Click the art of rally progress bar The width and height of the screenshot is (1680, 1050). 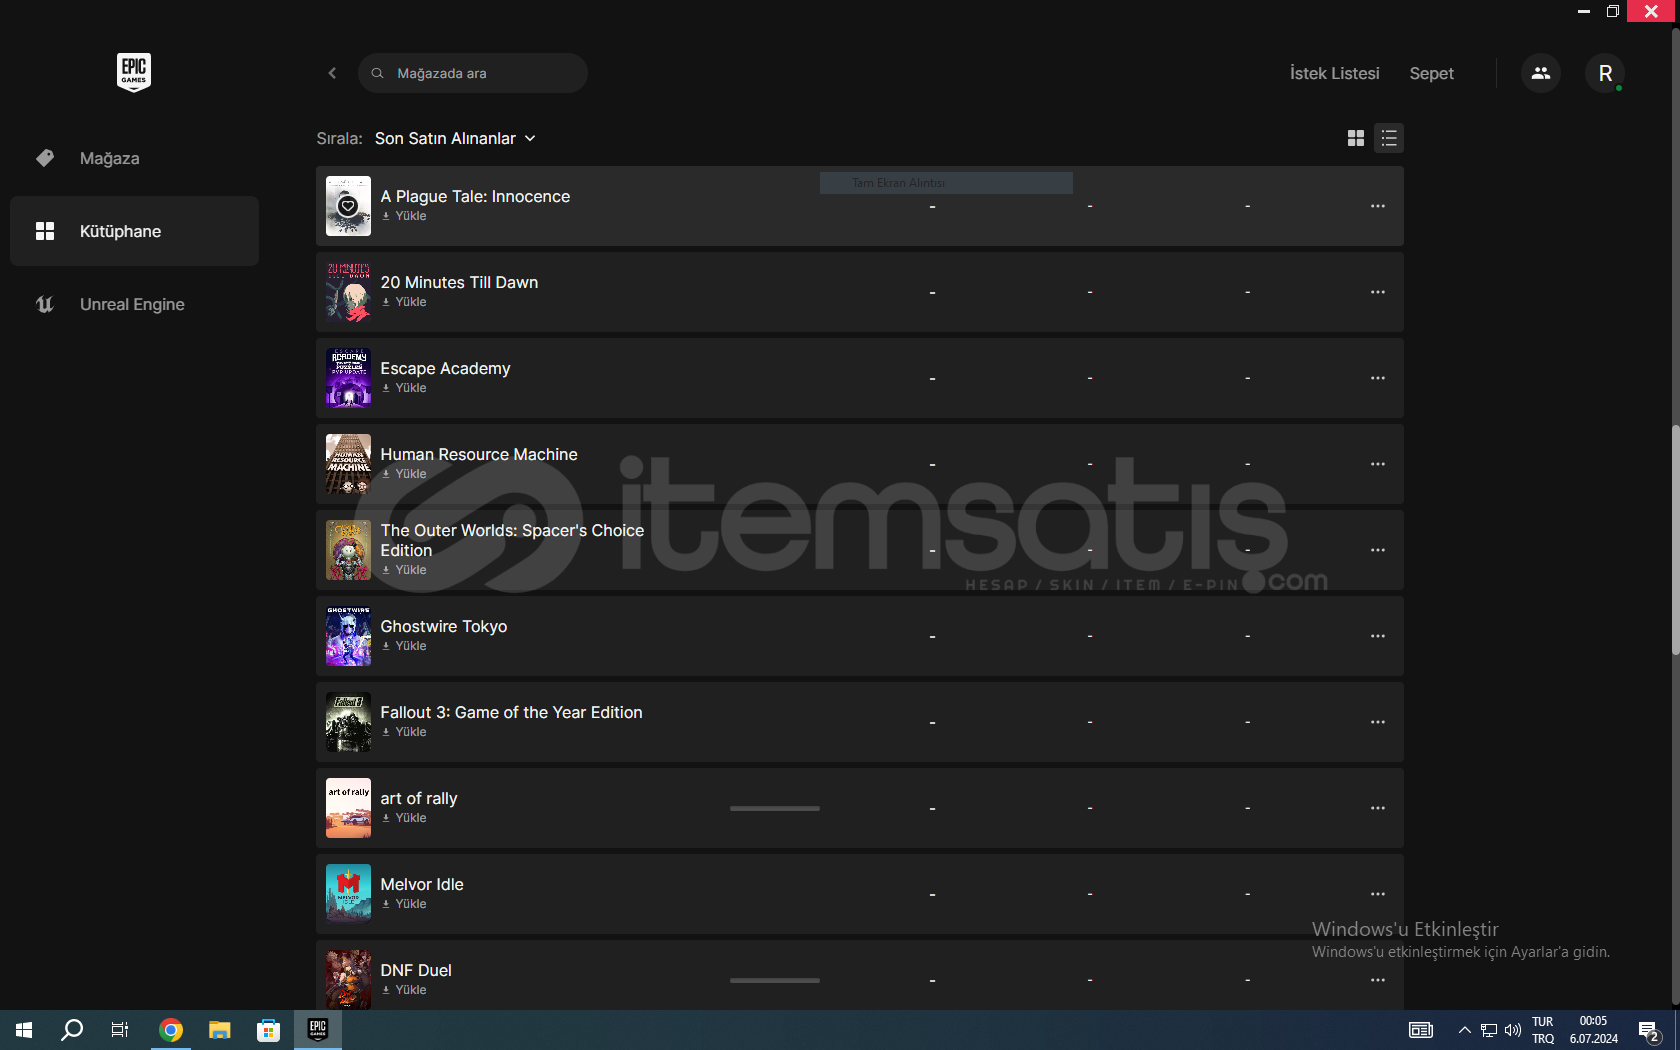775,808
